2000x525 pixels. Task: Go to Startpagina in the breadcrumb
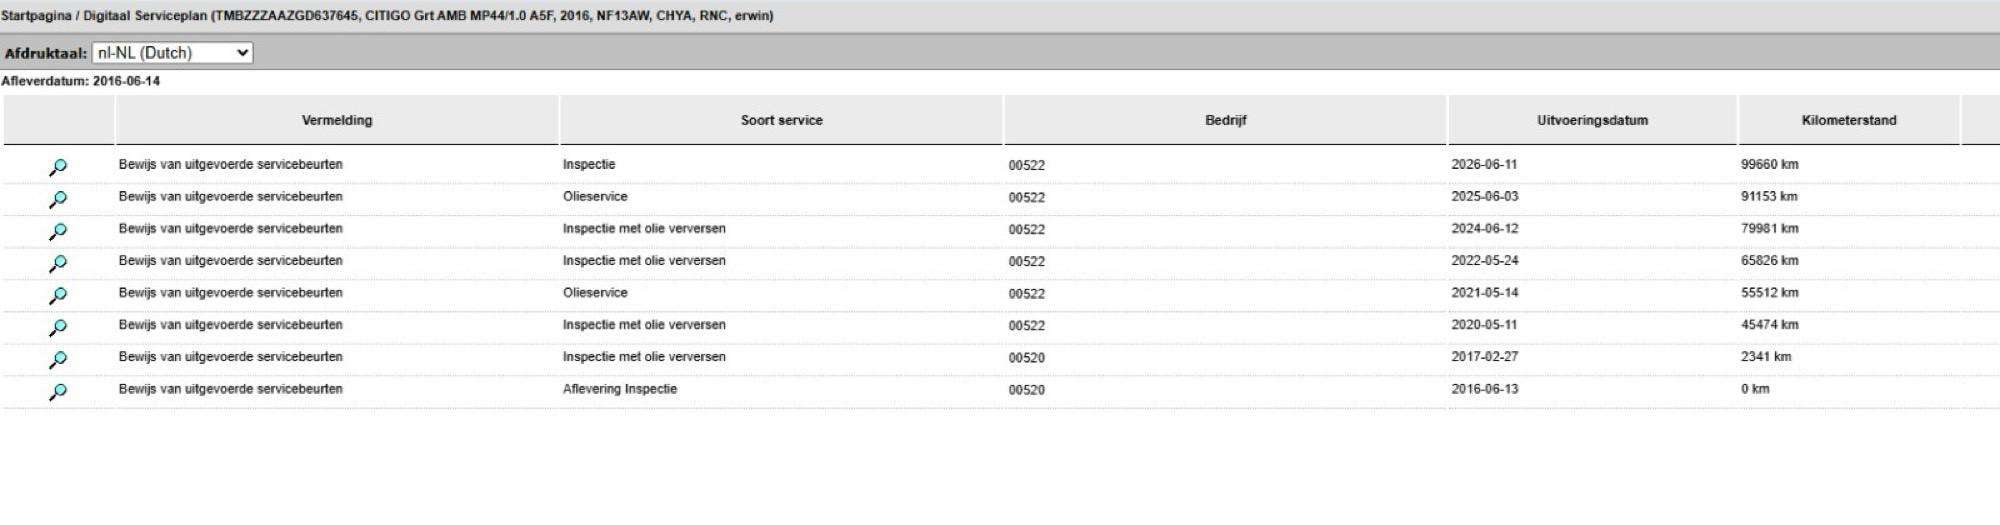click(36, 16)
